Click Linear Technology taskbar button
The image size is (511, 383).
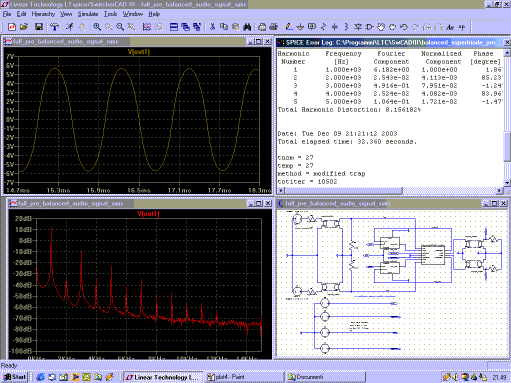click(163, 377)
